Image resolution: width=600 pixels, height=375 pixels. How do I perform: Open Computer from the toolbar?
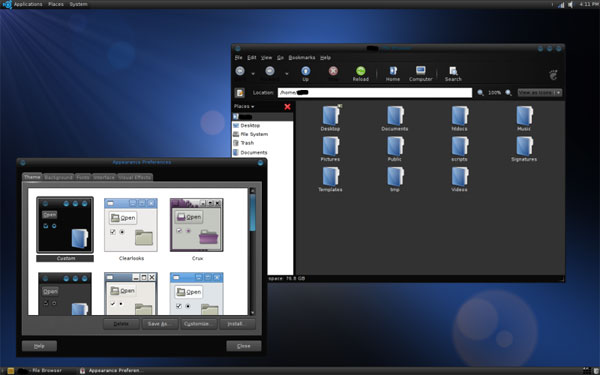coord(421,73)
